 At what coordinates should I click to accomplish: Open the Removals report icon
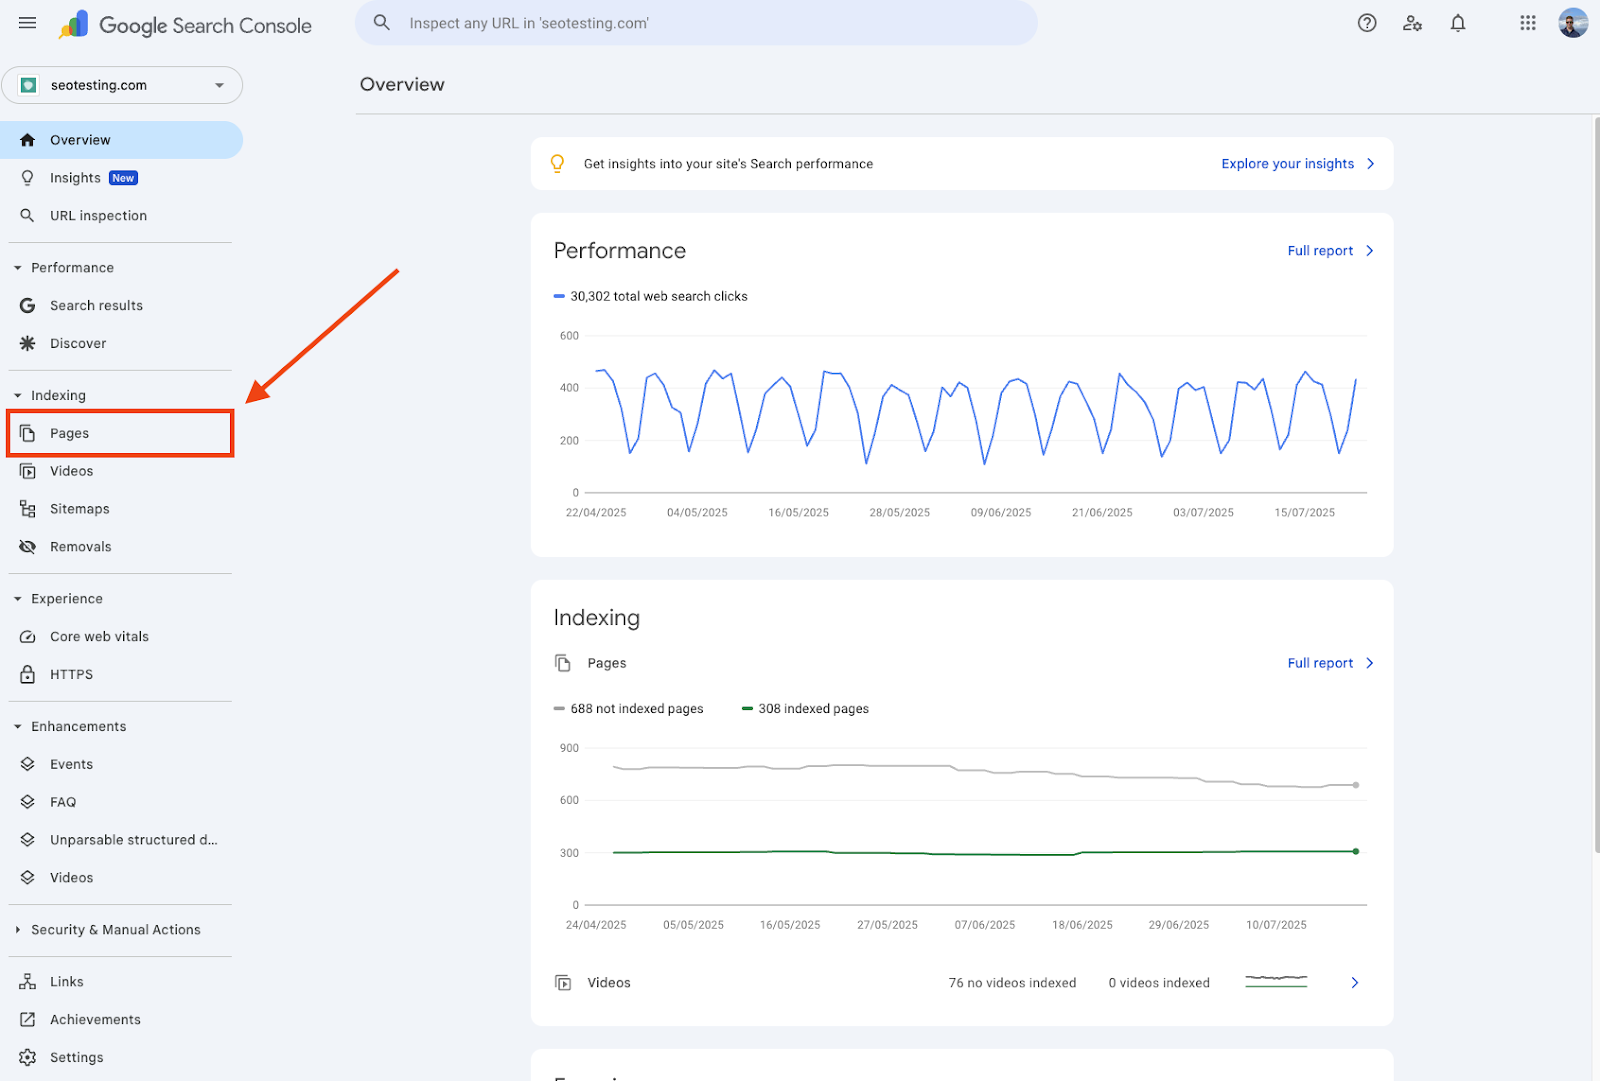point(27,546)
